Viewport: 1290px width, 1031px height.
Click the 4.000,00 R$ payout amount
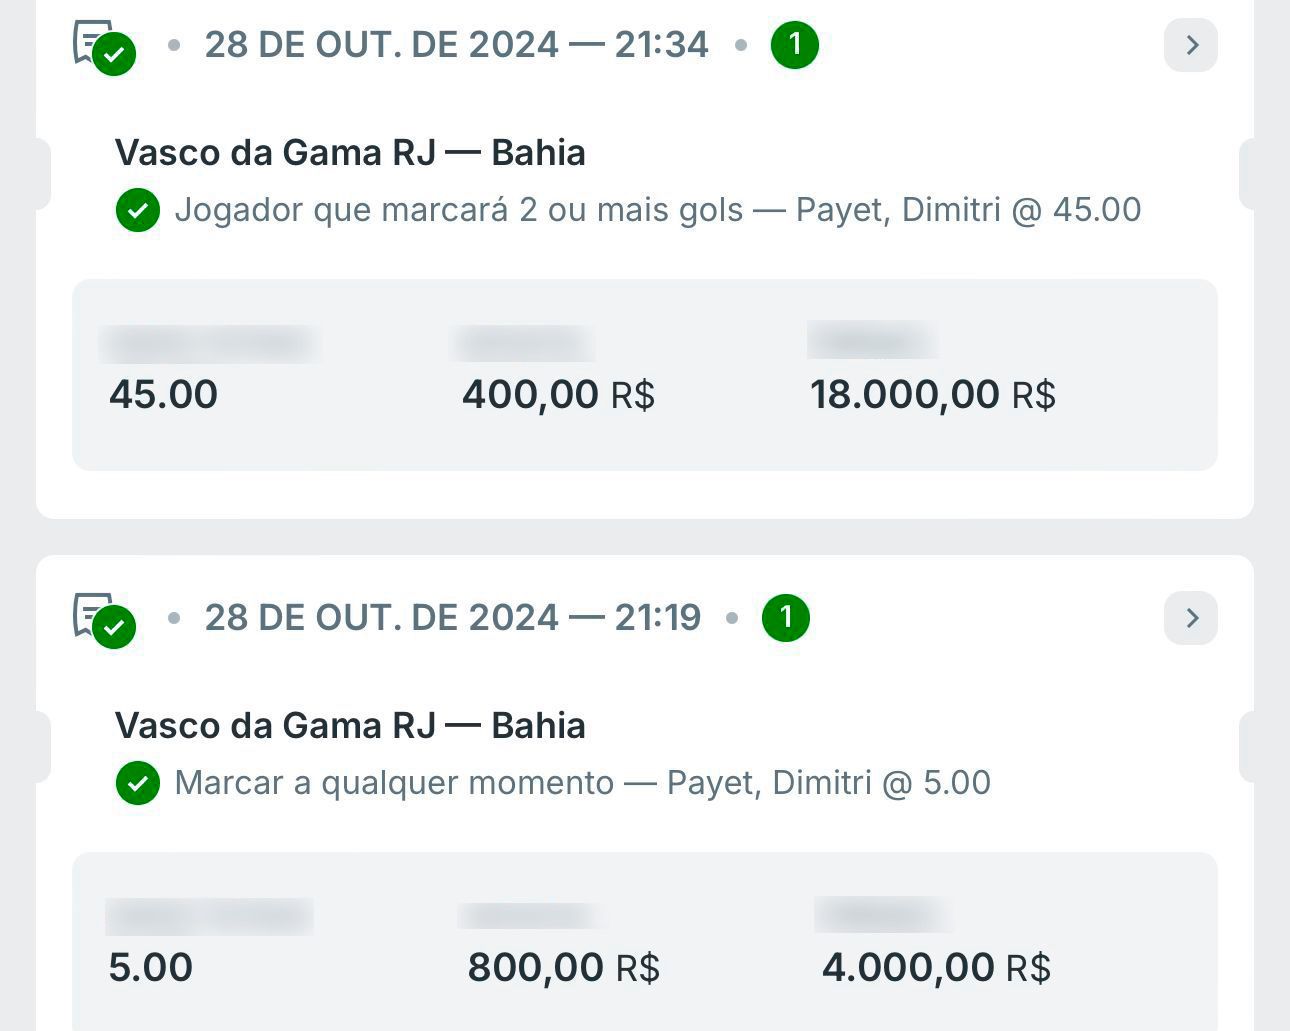tap(936, 968)
